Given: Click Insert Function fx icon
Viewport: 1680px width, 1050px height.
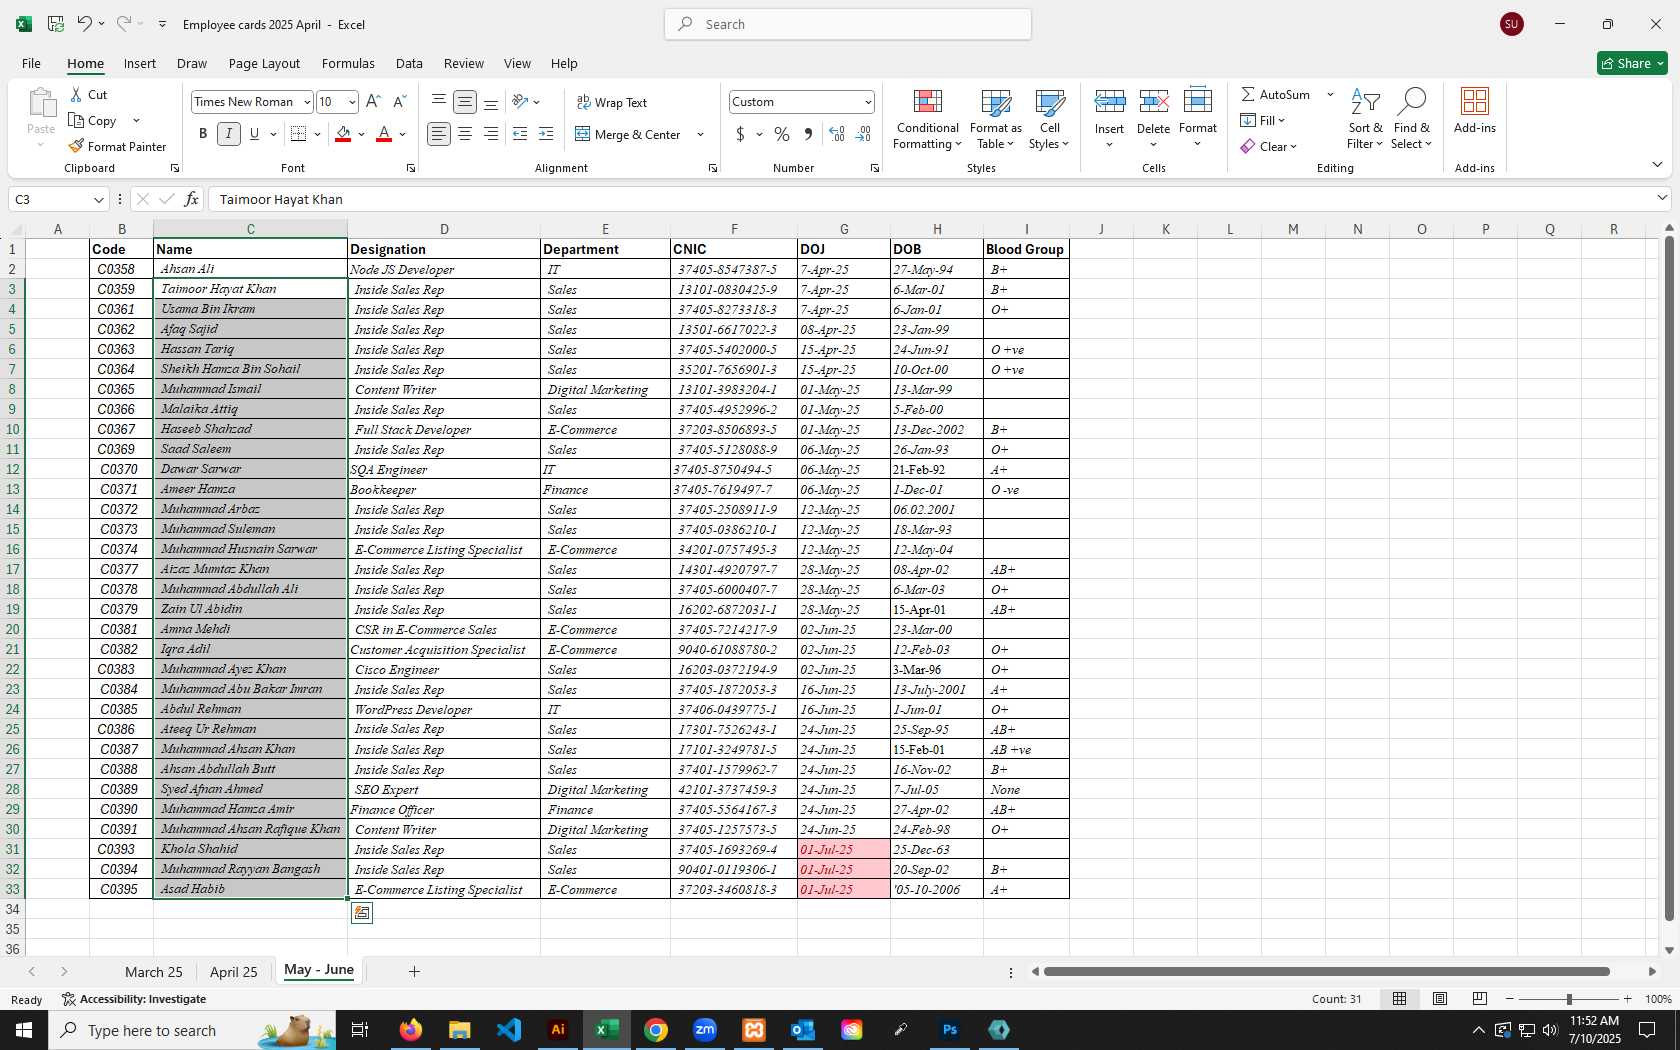Looking at the screenshot, I should pos(192,199).
